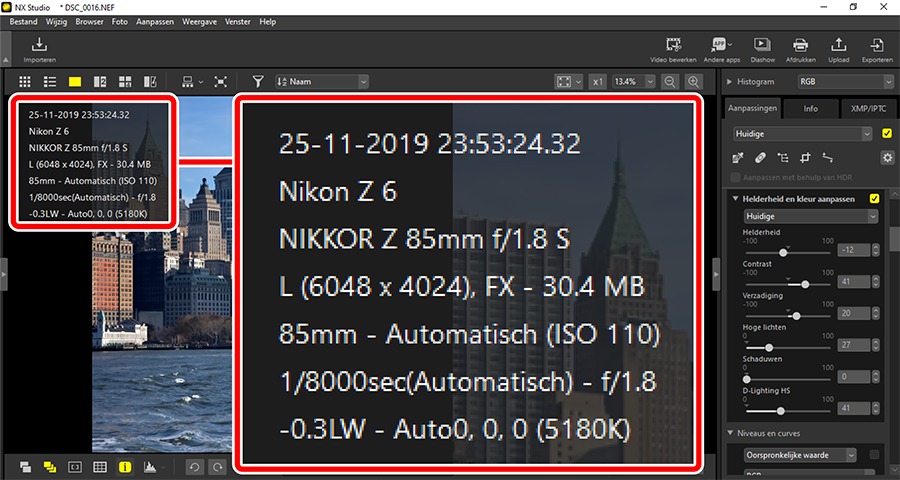Click the Contrast slider handle

(805, 284)
